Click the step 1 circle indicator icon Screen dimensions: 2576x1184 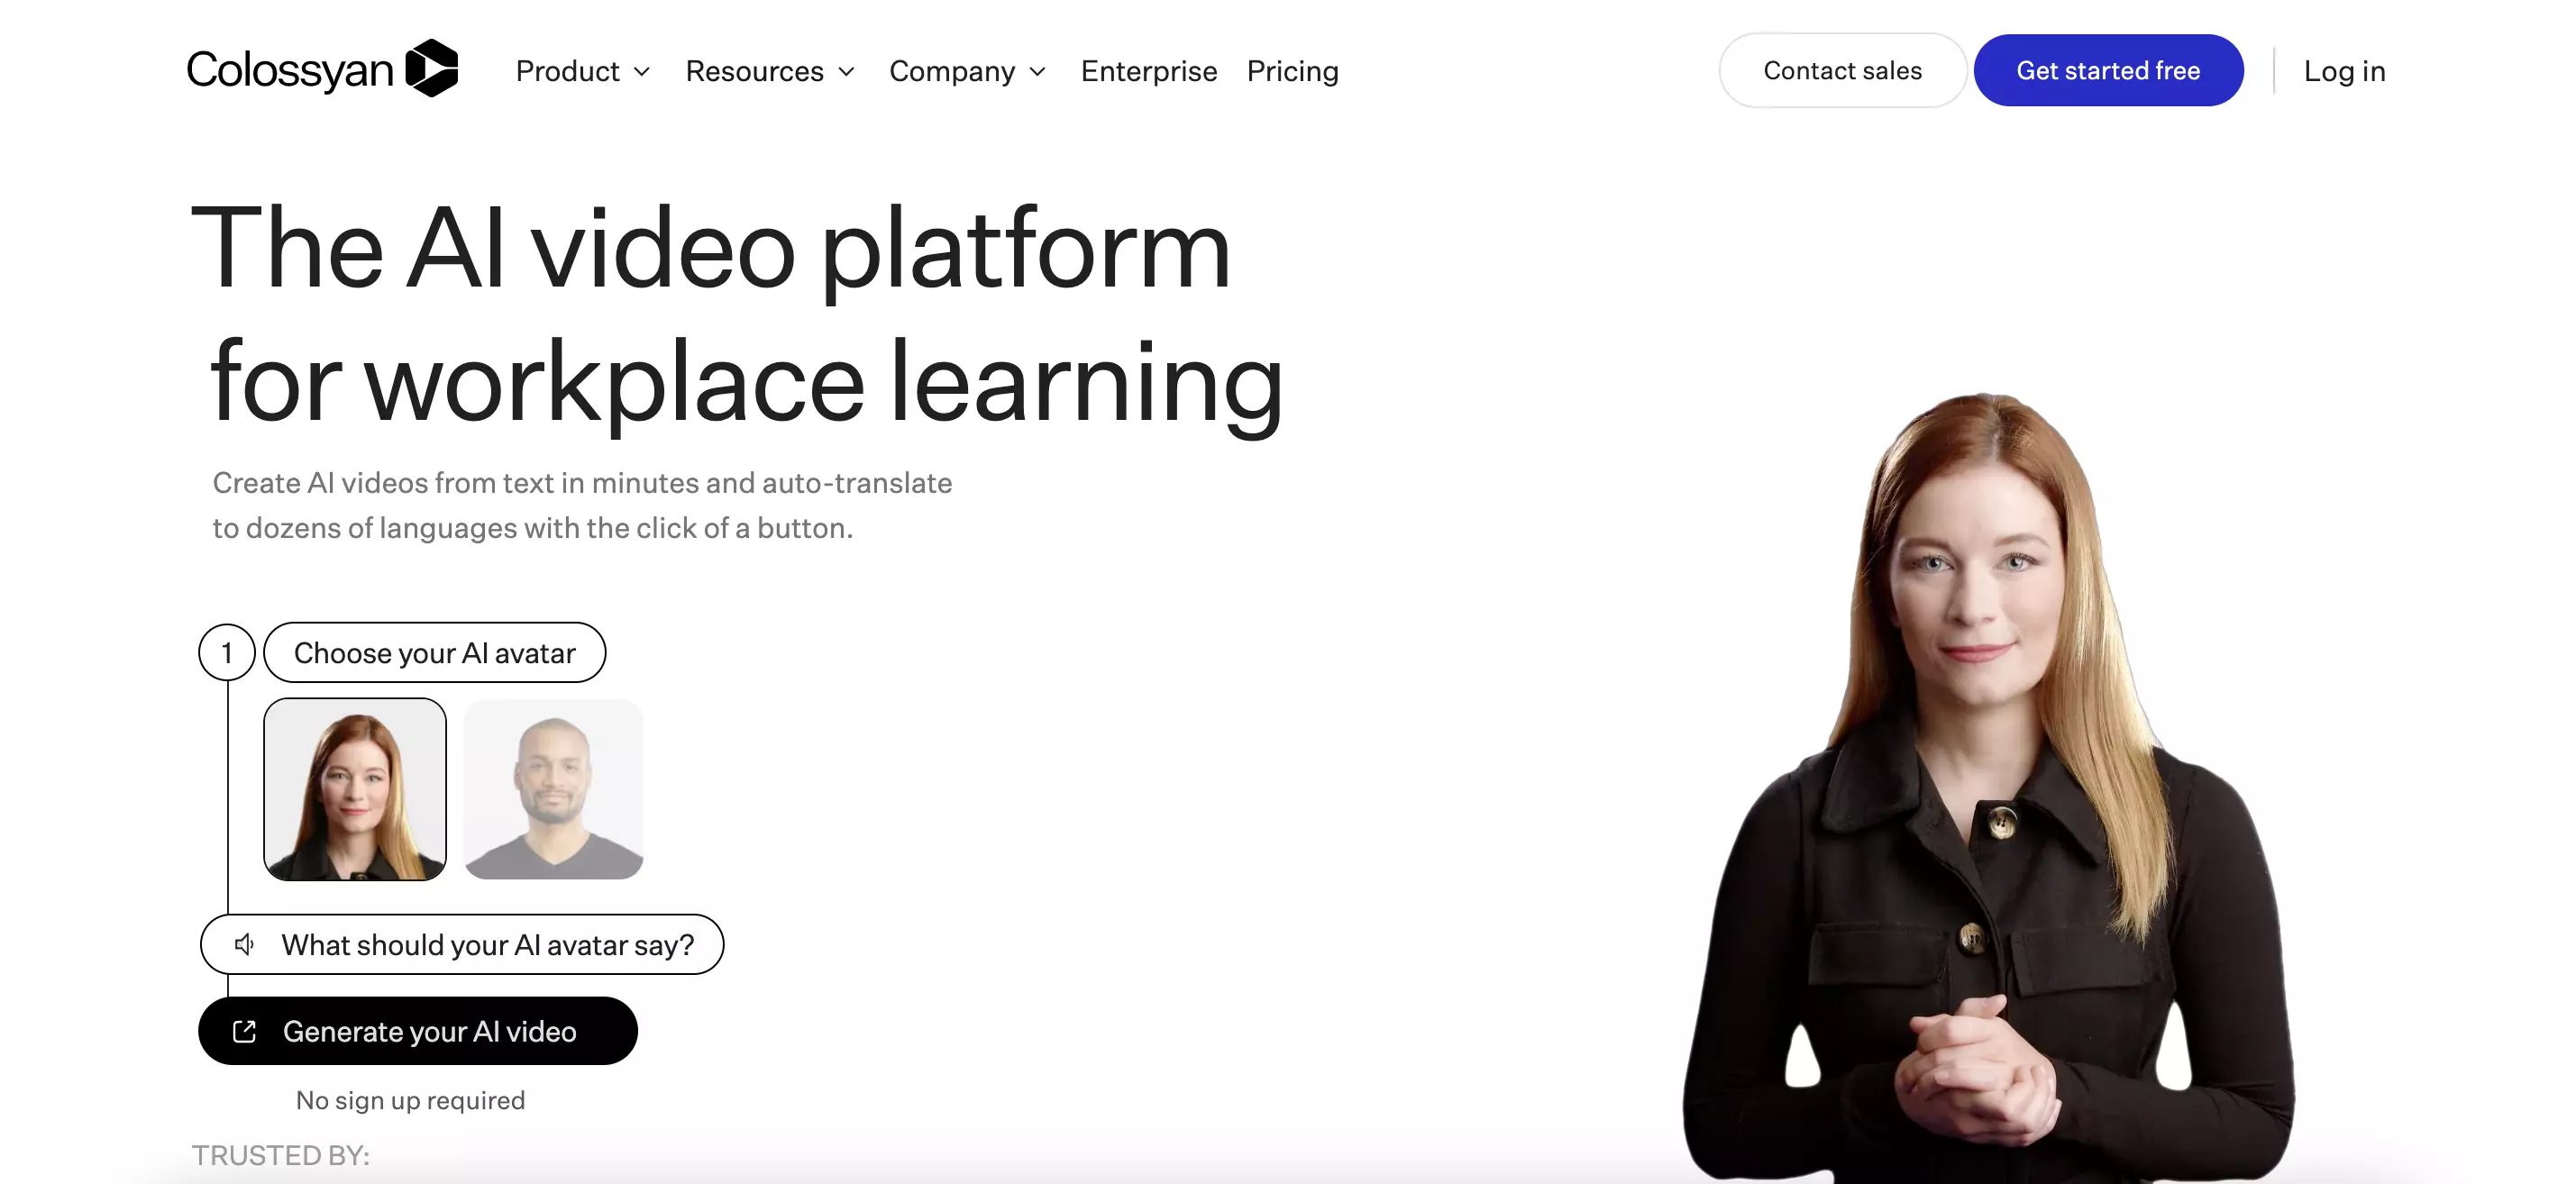[227, 652]
